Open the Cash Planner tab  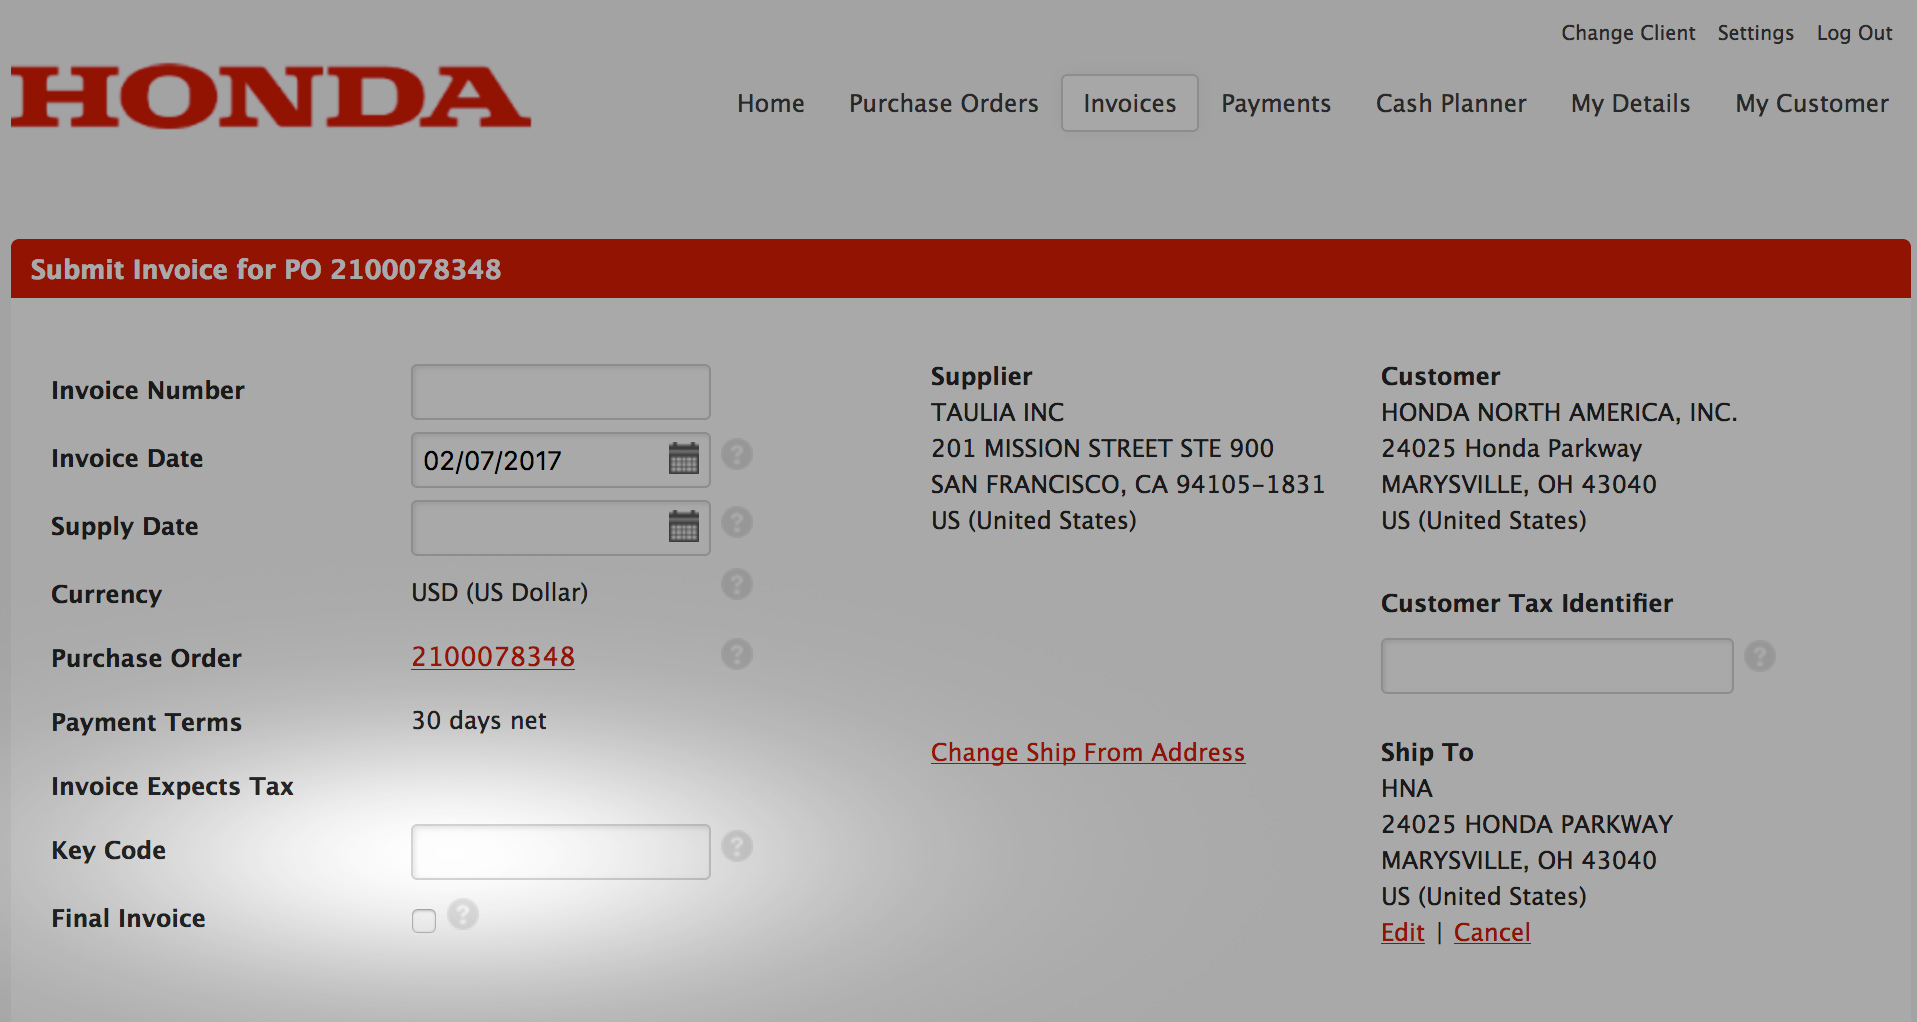pos(1451,103)
